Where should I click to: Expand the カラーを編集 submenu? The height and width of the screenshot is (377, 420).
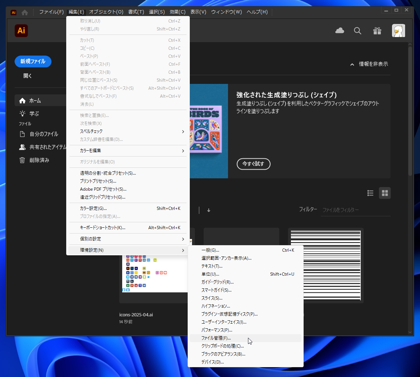pos(128,151)
